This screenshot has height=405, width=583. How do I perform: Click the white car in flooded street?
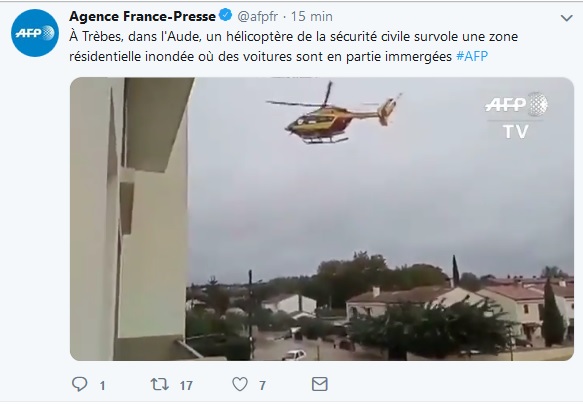tap(294, 355)
